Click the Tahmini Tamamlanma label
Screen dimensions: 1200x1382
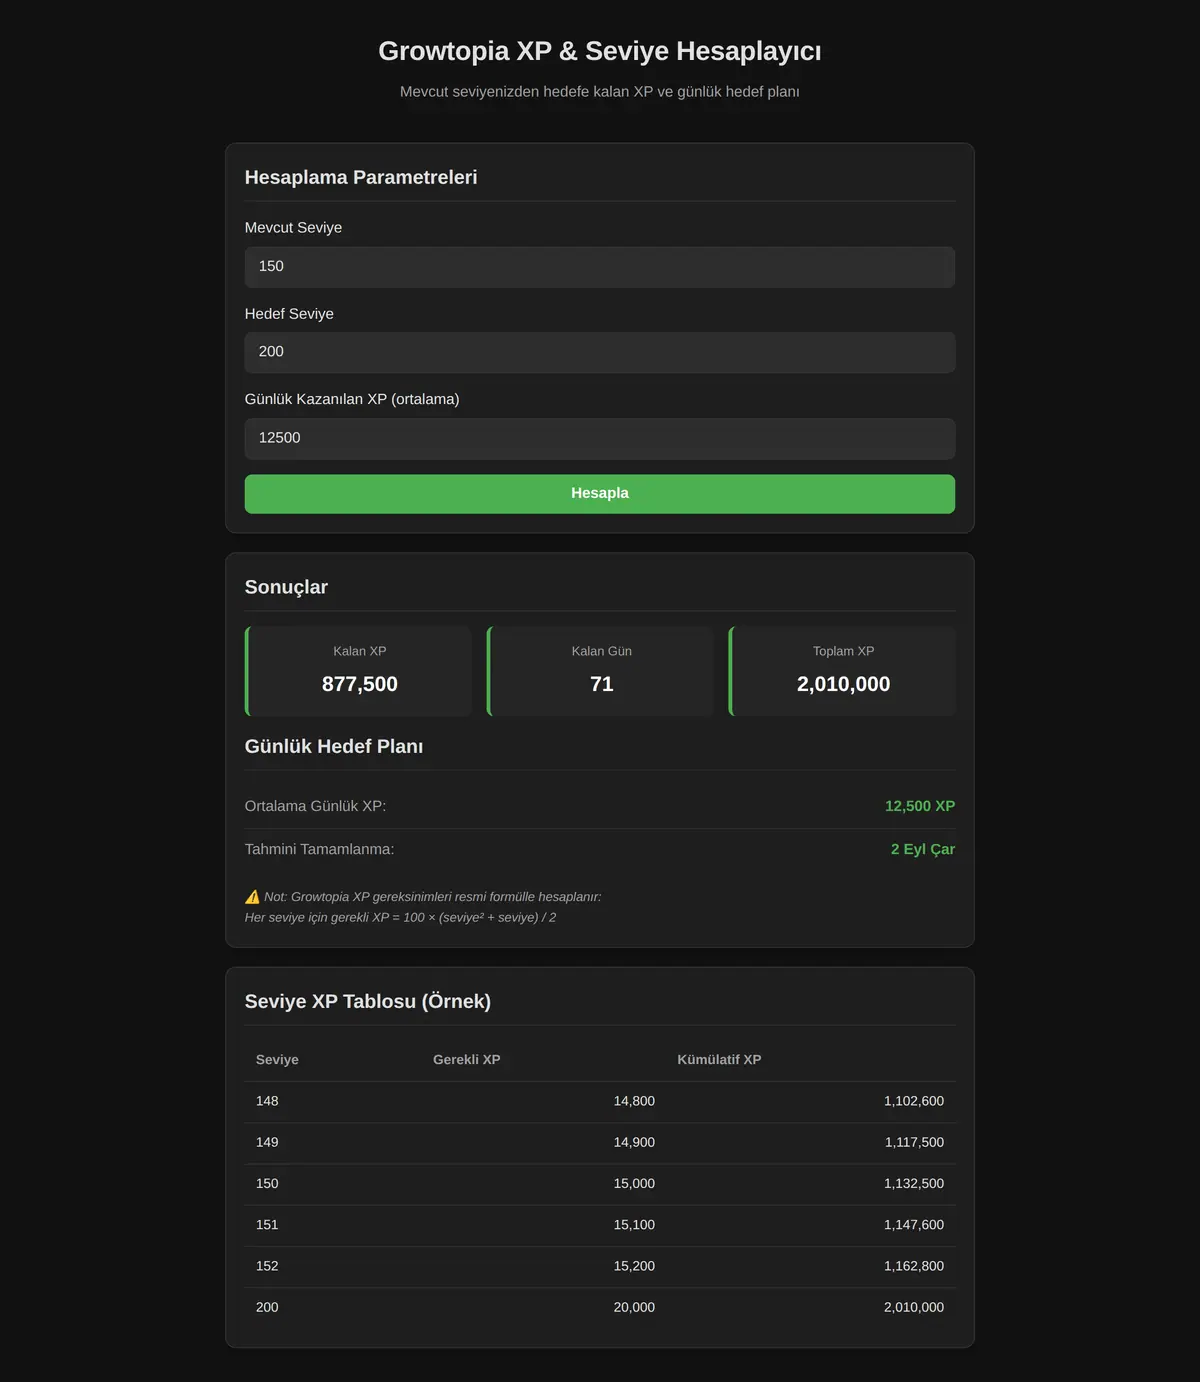320,849
